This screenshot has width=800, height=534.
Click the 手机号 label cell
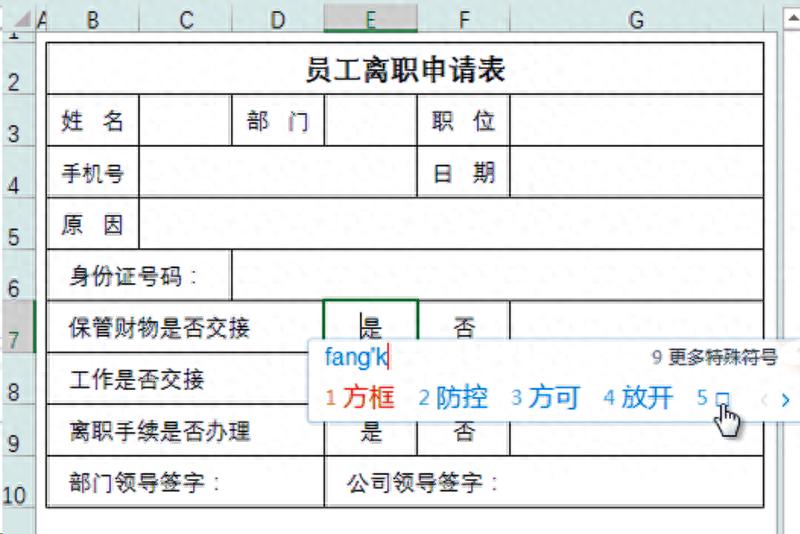[x=92, y=172]
